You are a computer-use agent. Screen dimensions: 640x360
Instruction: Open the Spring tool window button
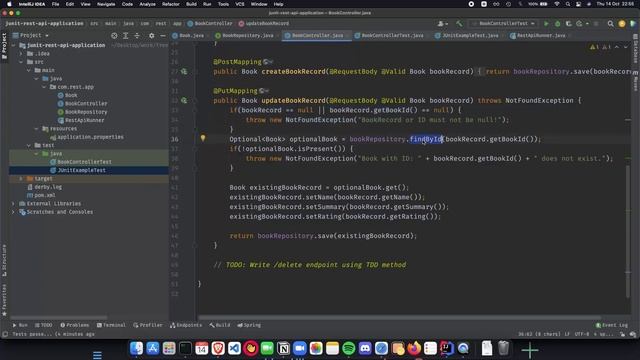(x=249, y=325)
